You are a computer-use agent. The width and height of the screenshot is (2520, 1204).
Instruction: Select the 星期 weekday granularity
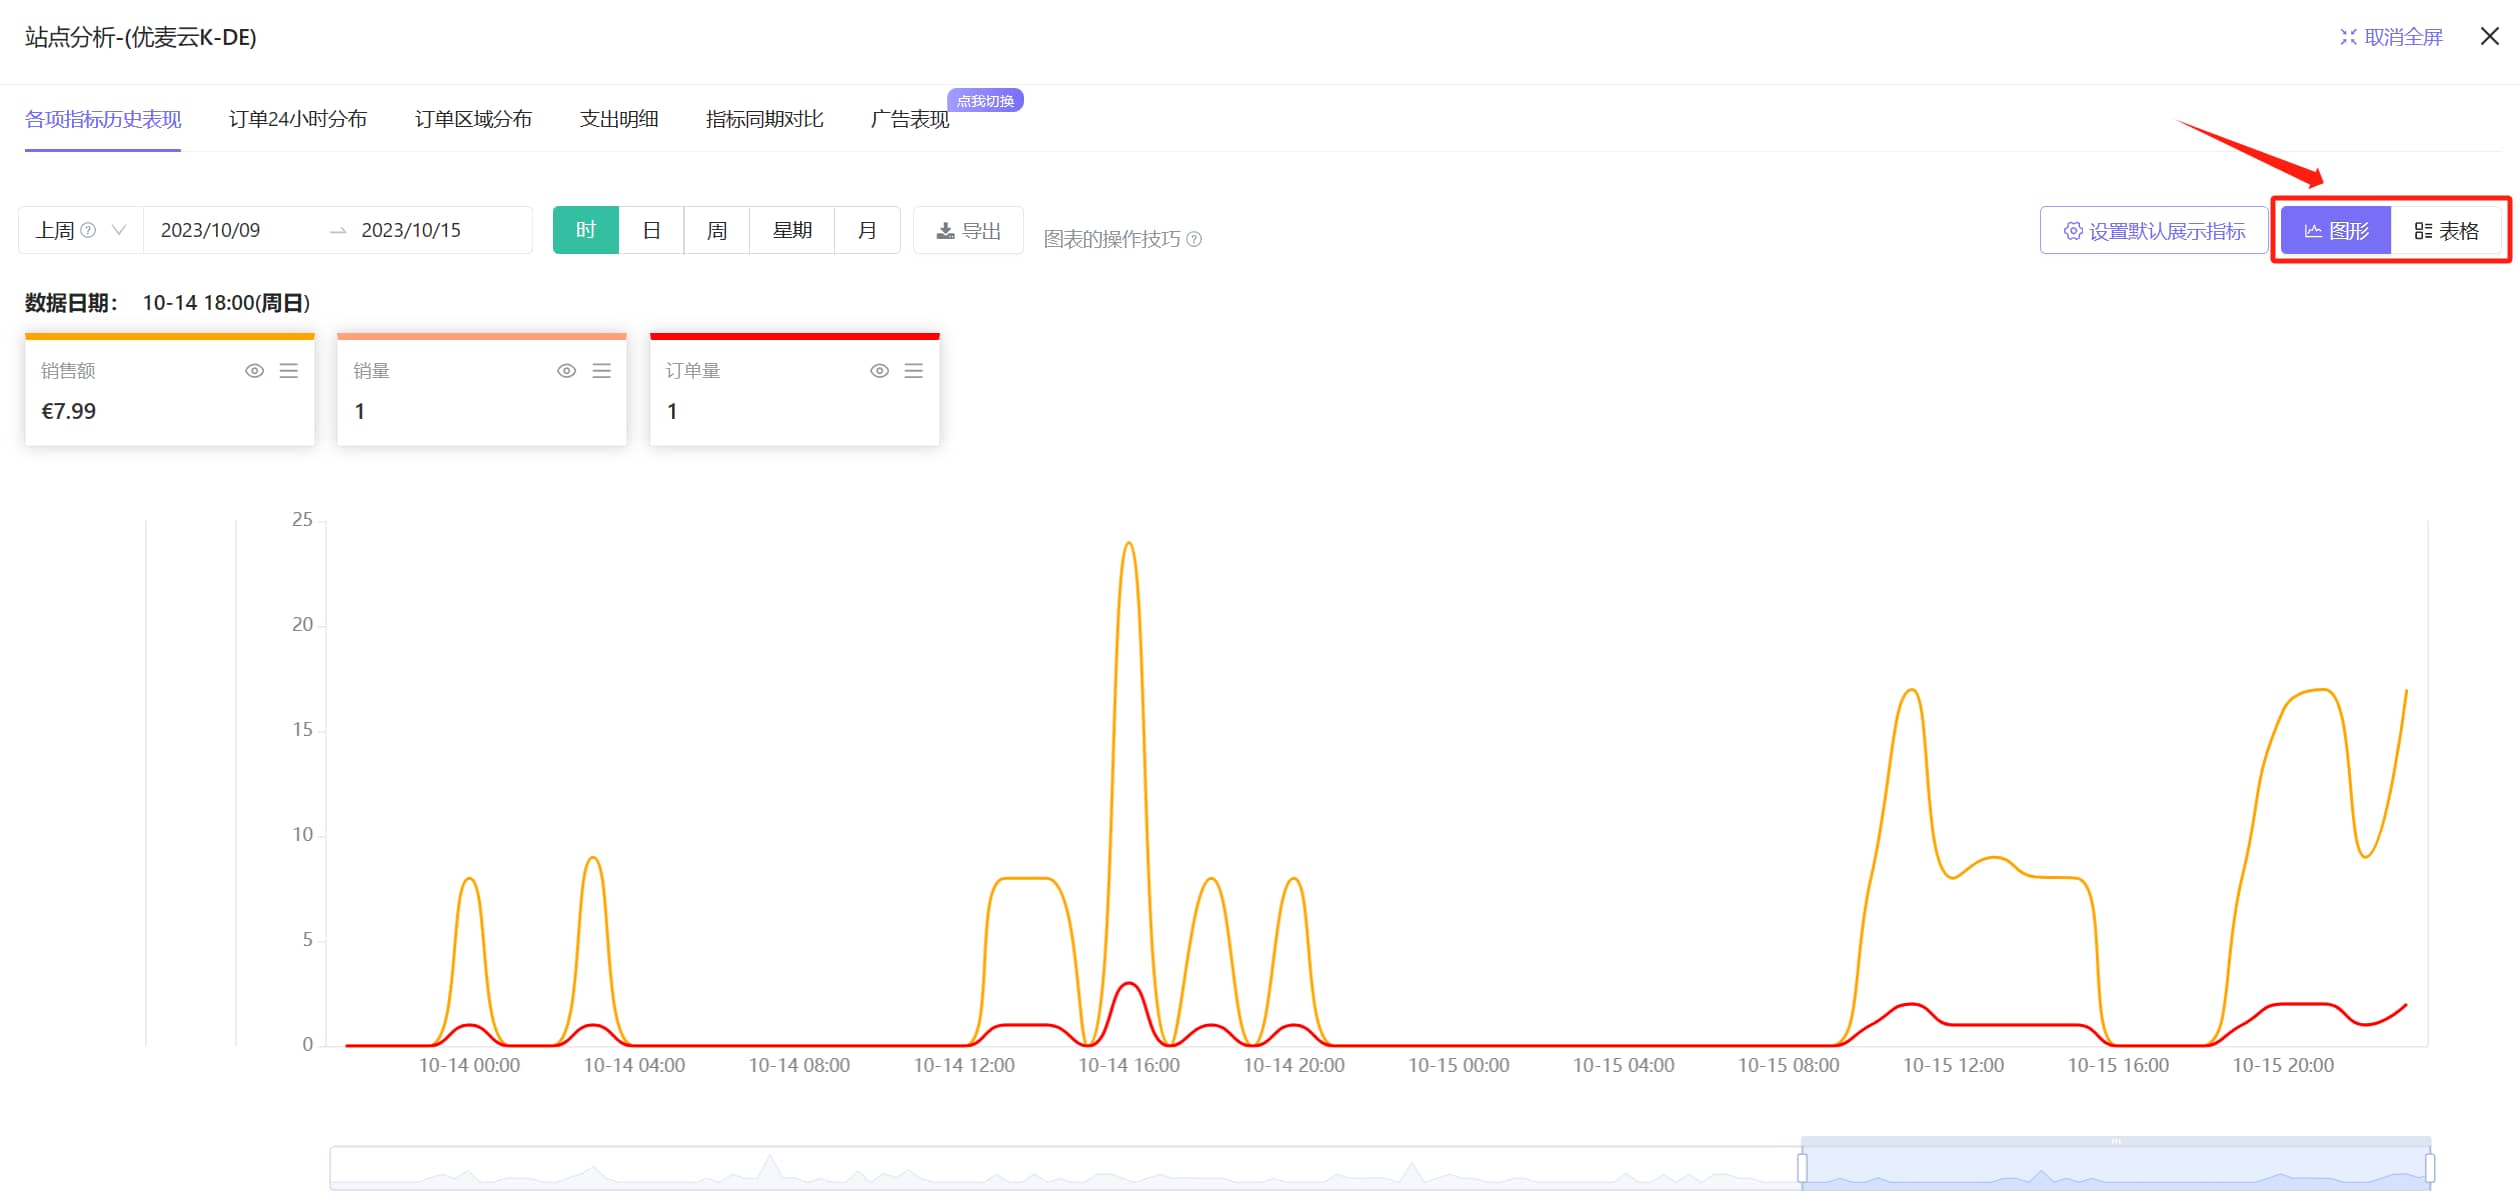pyautogui.click(x=792, y=231)
